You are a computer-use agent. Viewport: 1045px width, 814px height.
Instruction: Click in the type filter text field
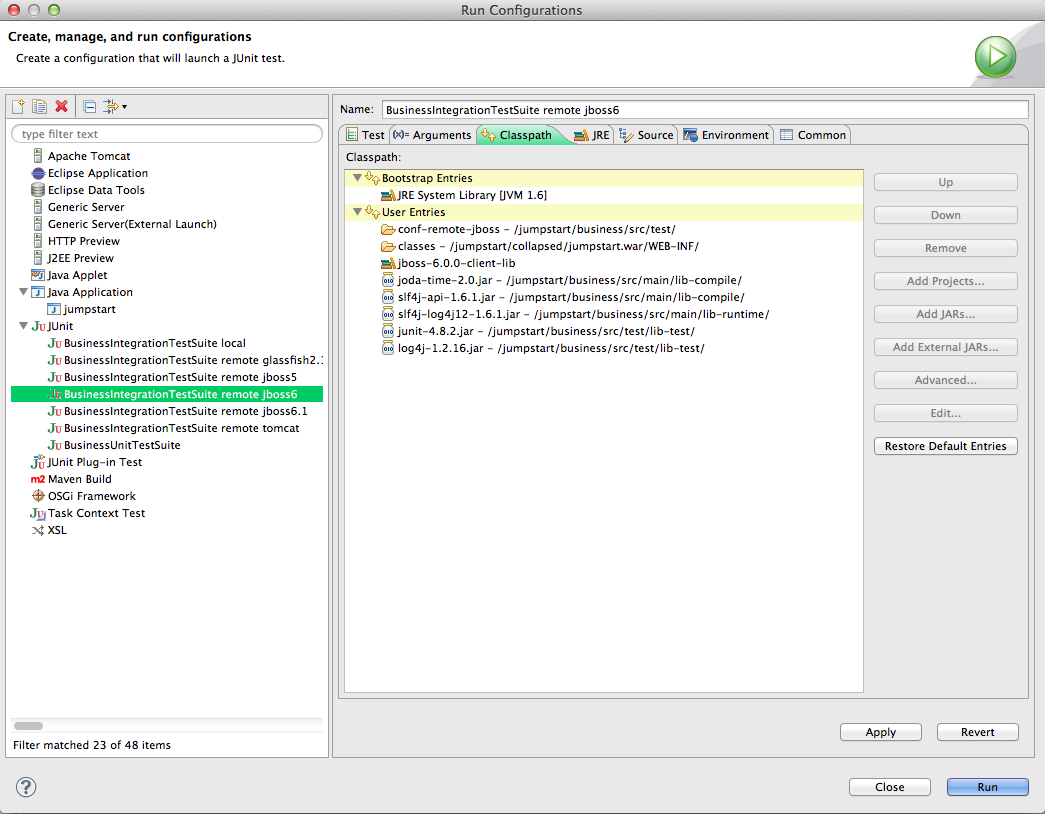(x=167, y=134)
